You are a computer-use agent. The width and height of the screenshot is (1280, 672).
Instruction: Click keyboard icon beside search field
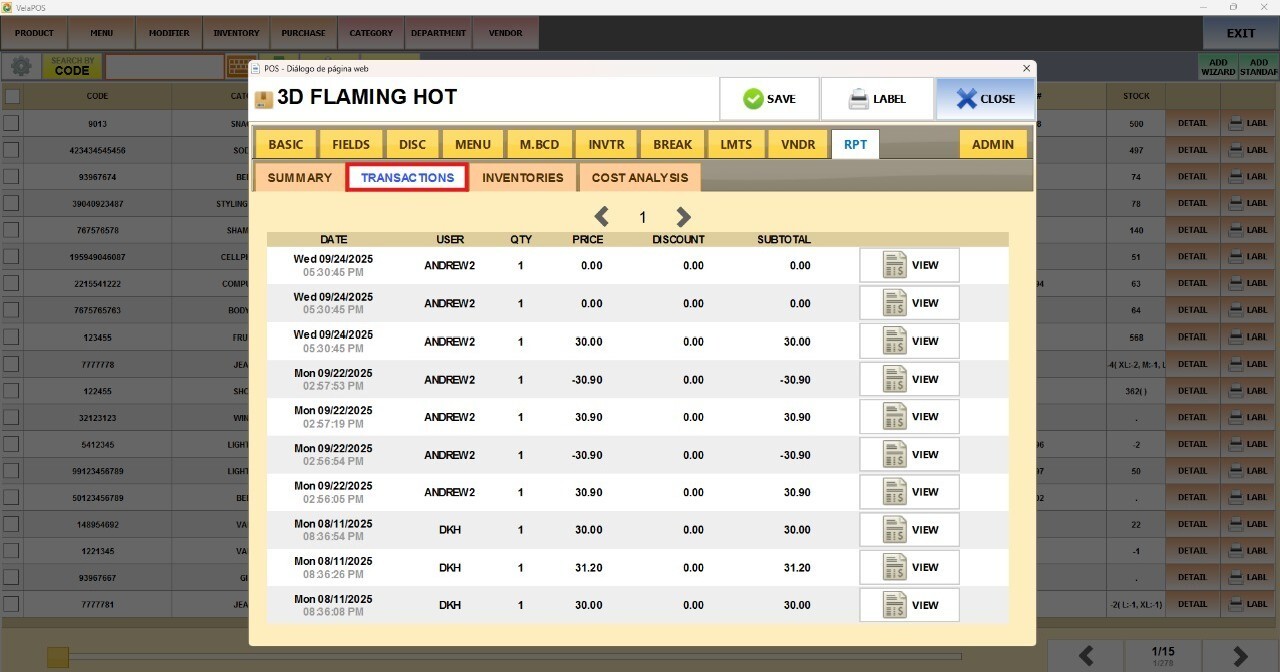238,67
